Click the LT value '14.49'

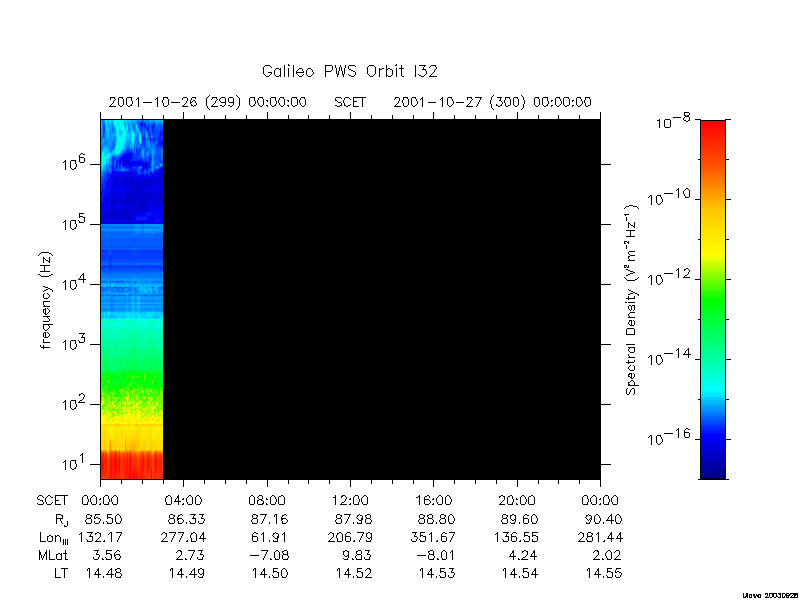(x=187, y=573)
